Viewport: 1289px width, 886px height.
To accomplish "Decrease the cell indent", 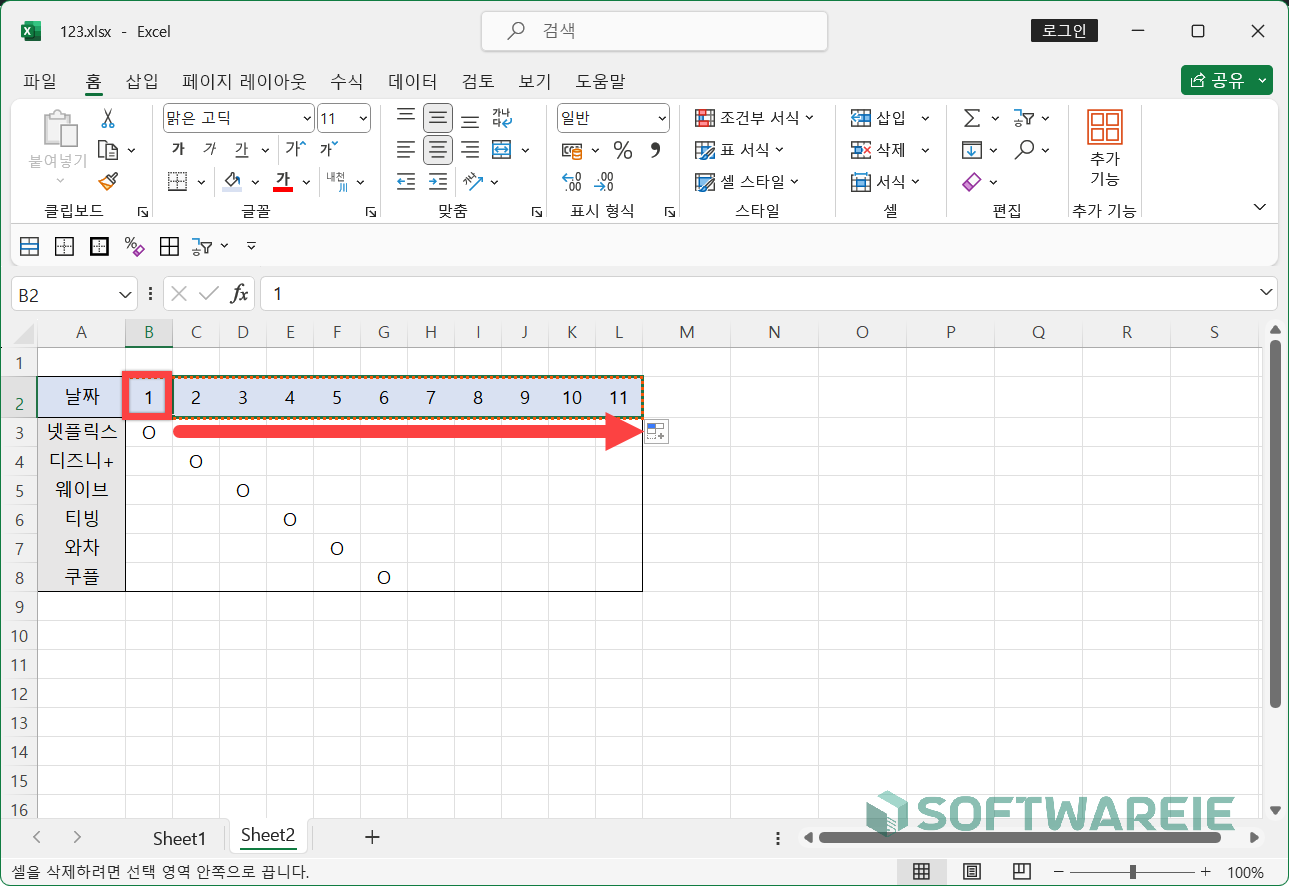I will [x=405, y=181].
